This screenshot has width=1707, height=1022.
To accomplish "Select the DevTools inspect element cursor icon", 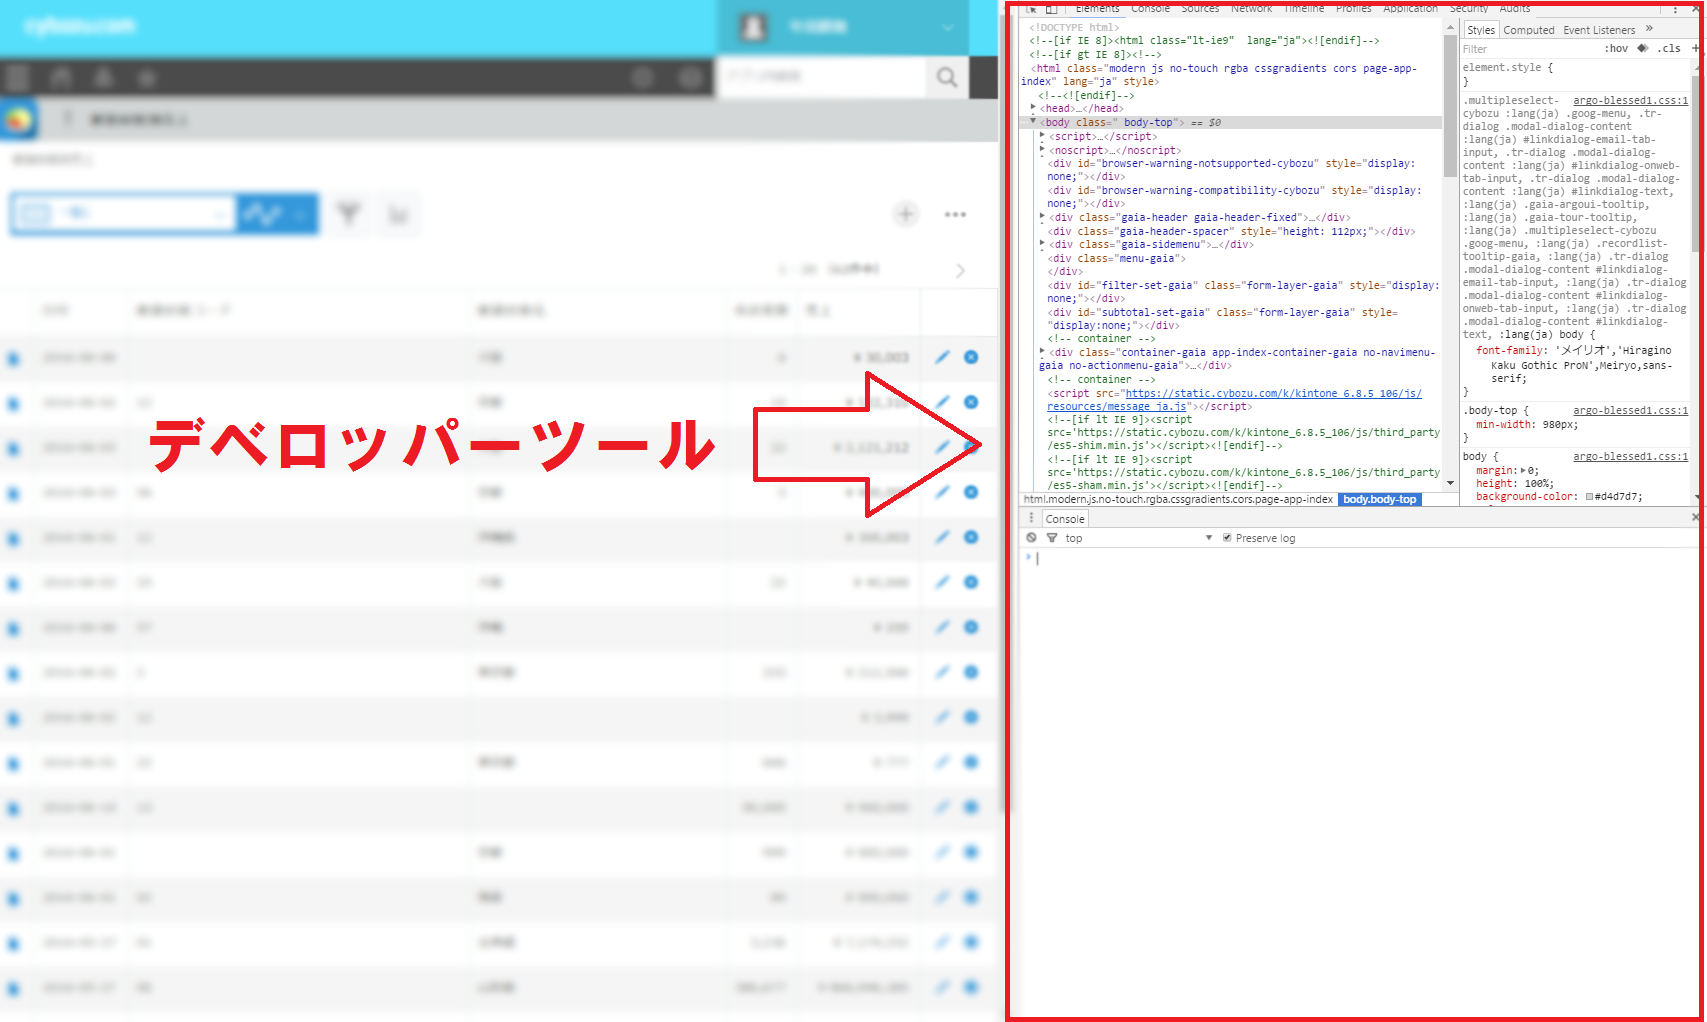I will 1032,9.
